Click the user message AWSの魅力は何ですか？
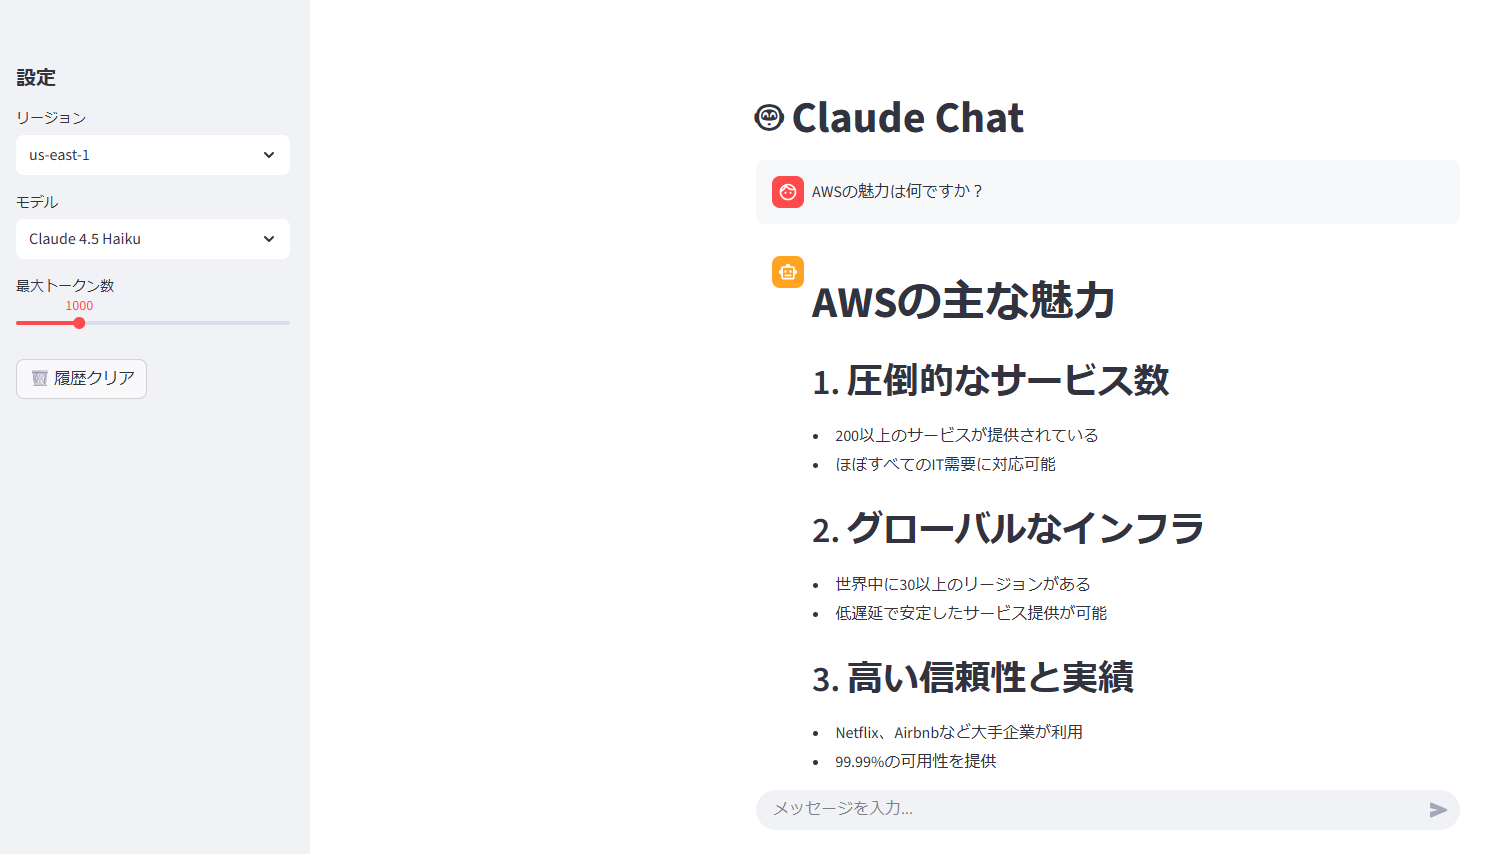Viewport: 1491px width, 854px height. click(x=898, y=191)
